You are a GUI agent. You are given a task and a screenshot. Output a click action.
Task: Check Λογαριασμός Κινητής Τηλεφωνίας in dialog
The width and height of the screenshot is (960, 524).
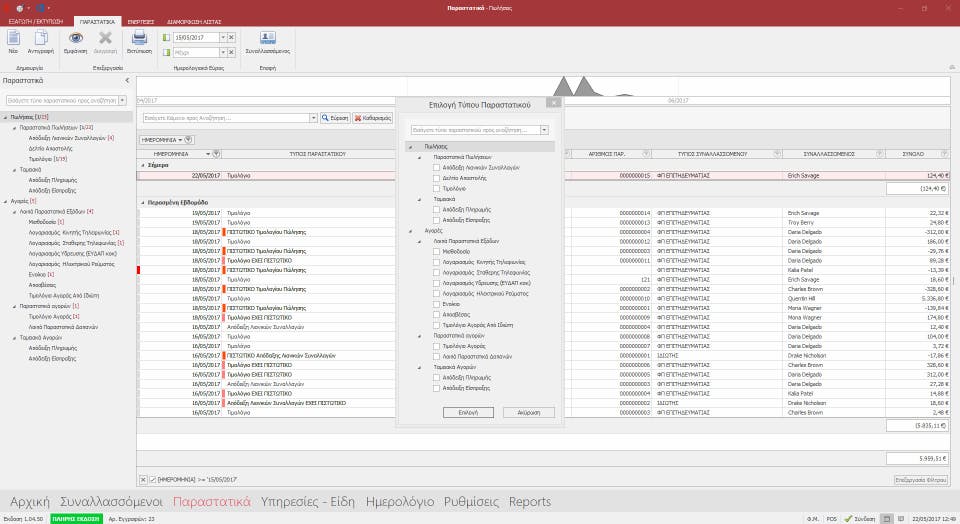pos(437,262)
